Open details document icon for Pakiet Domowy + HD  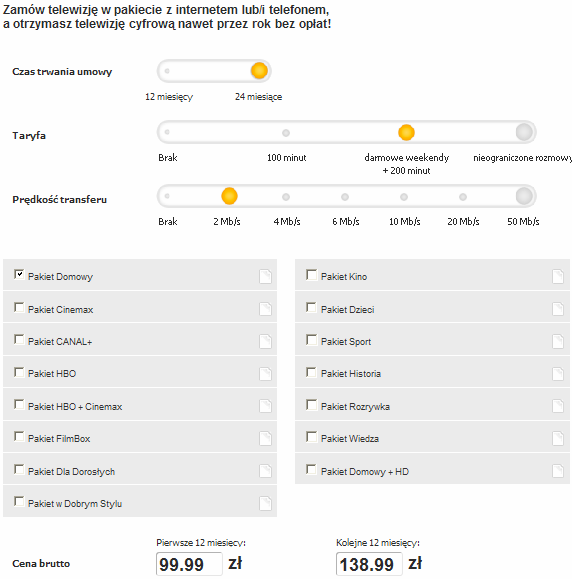tap(558, 471)
